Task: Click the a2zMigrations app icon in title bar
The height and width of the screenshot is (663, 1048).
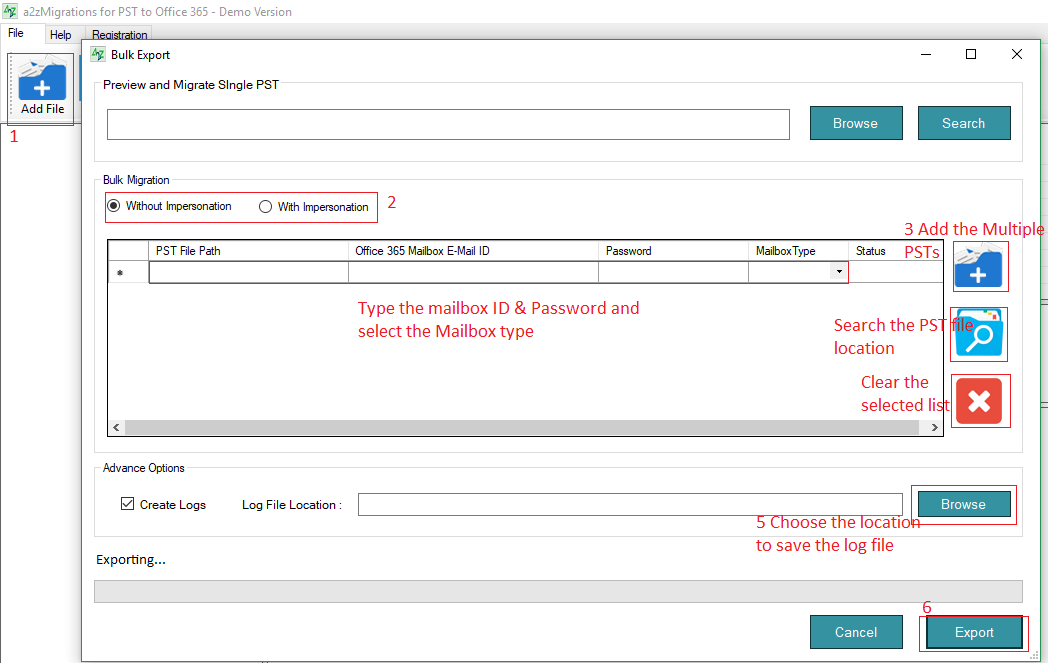Action: point(11,12)
